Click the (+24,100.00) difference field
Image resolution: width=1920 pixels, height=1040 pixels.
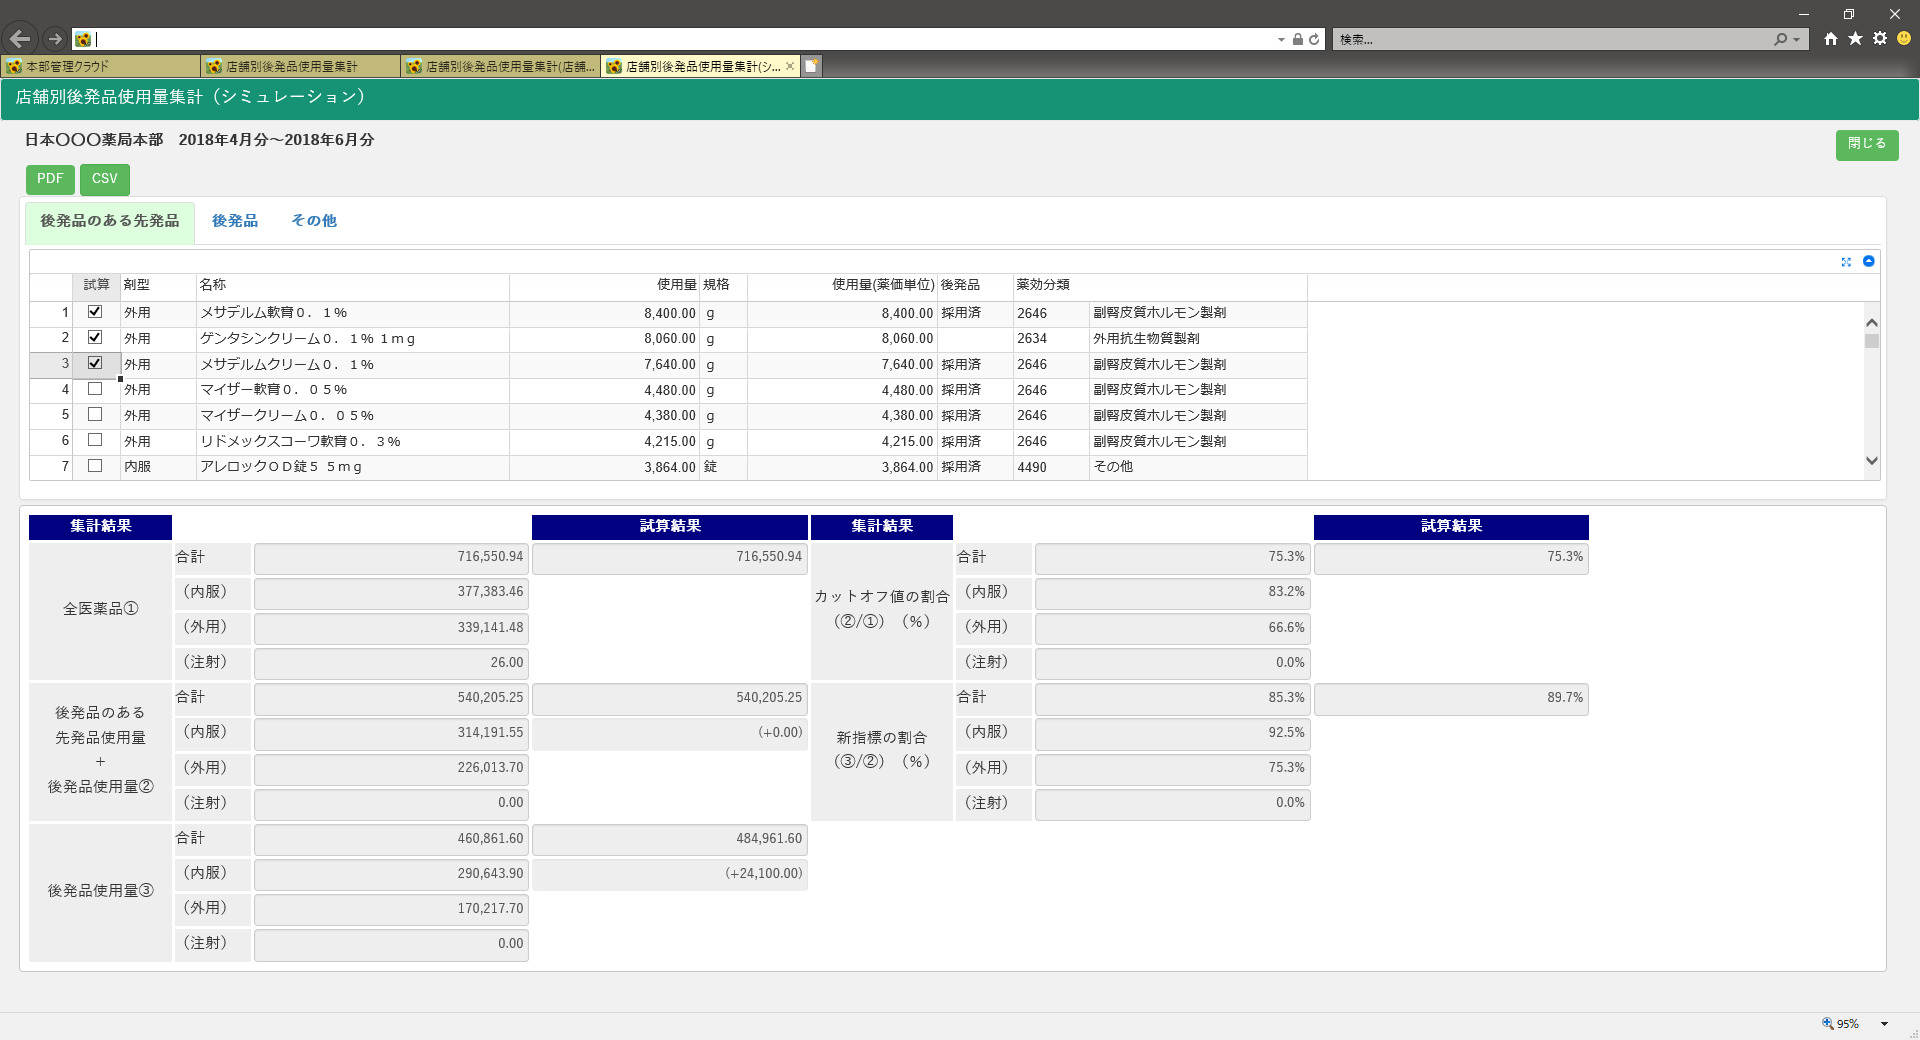coord(670,875)
